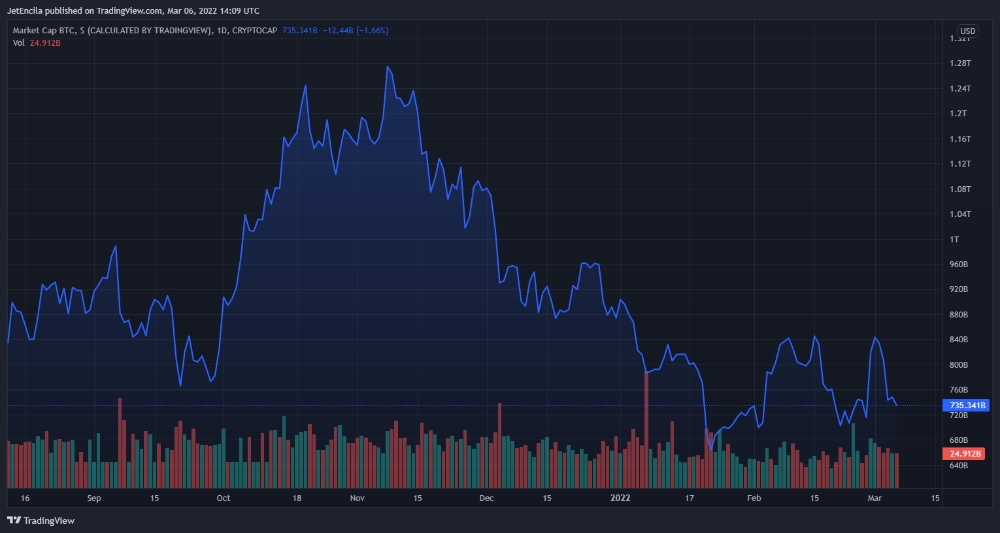Click the red '24.912B' value beside Vol
Image resolution: width=1000 pixels, height=533 pixels.
point(45,43)
